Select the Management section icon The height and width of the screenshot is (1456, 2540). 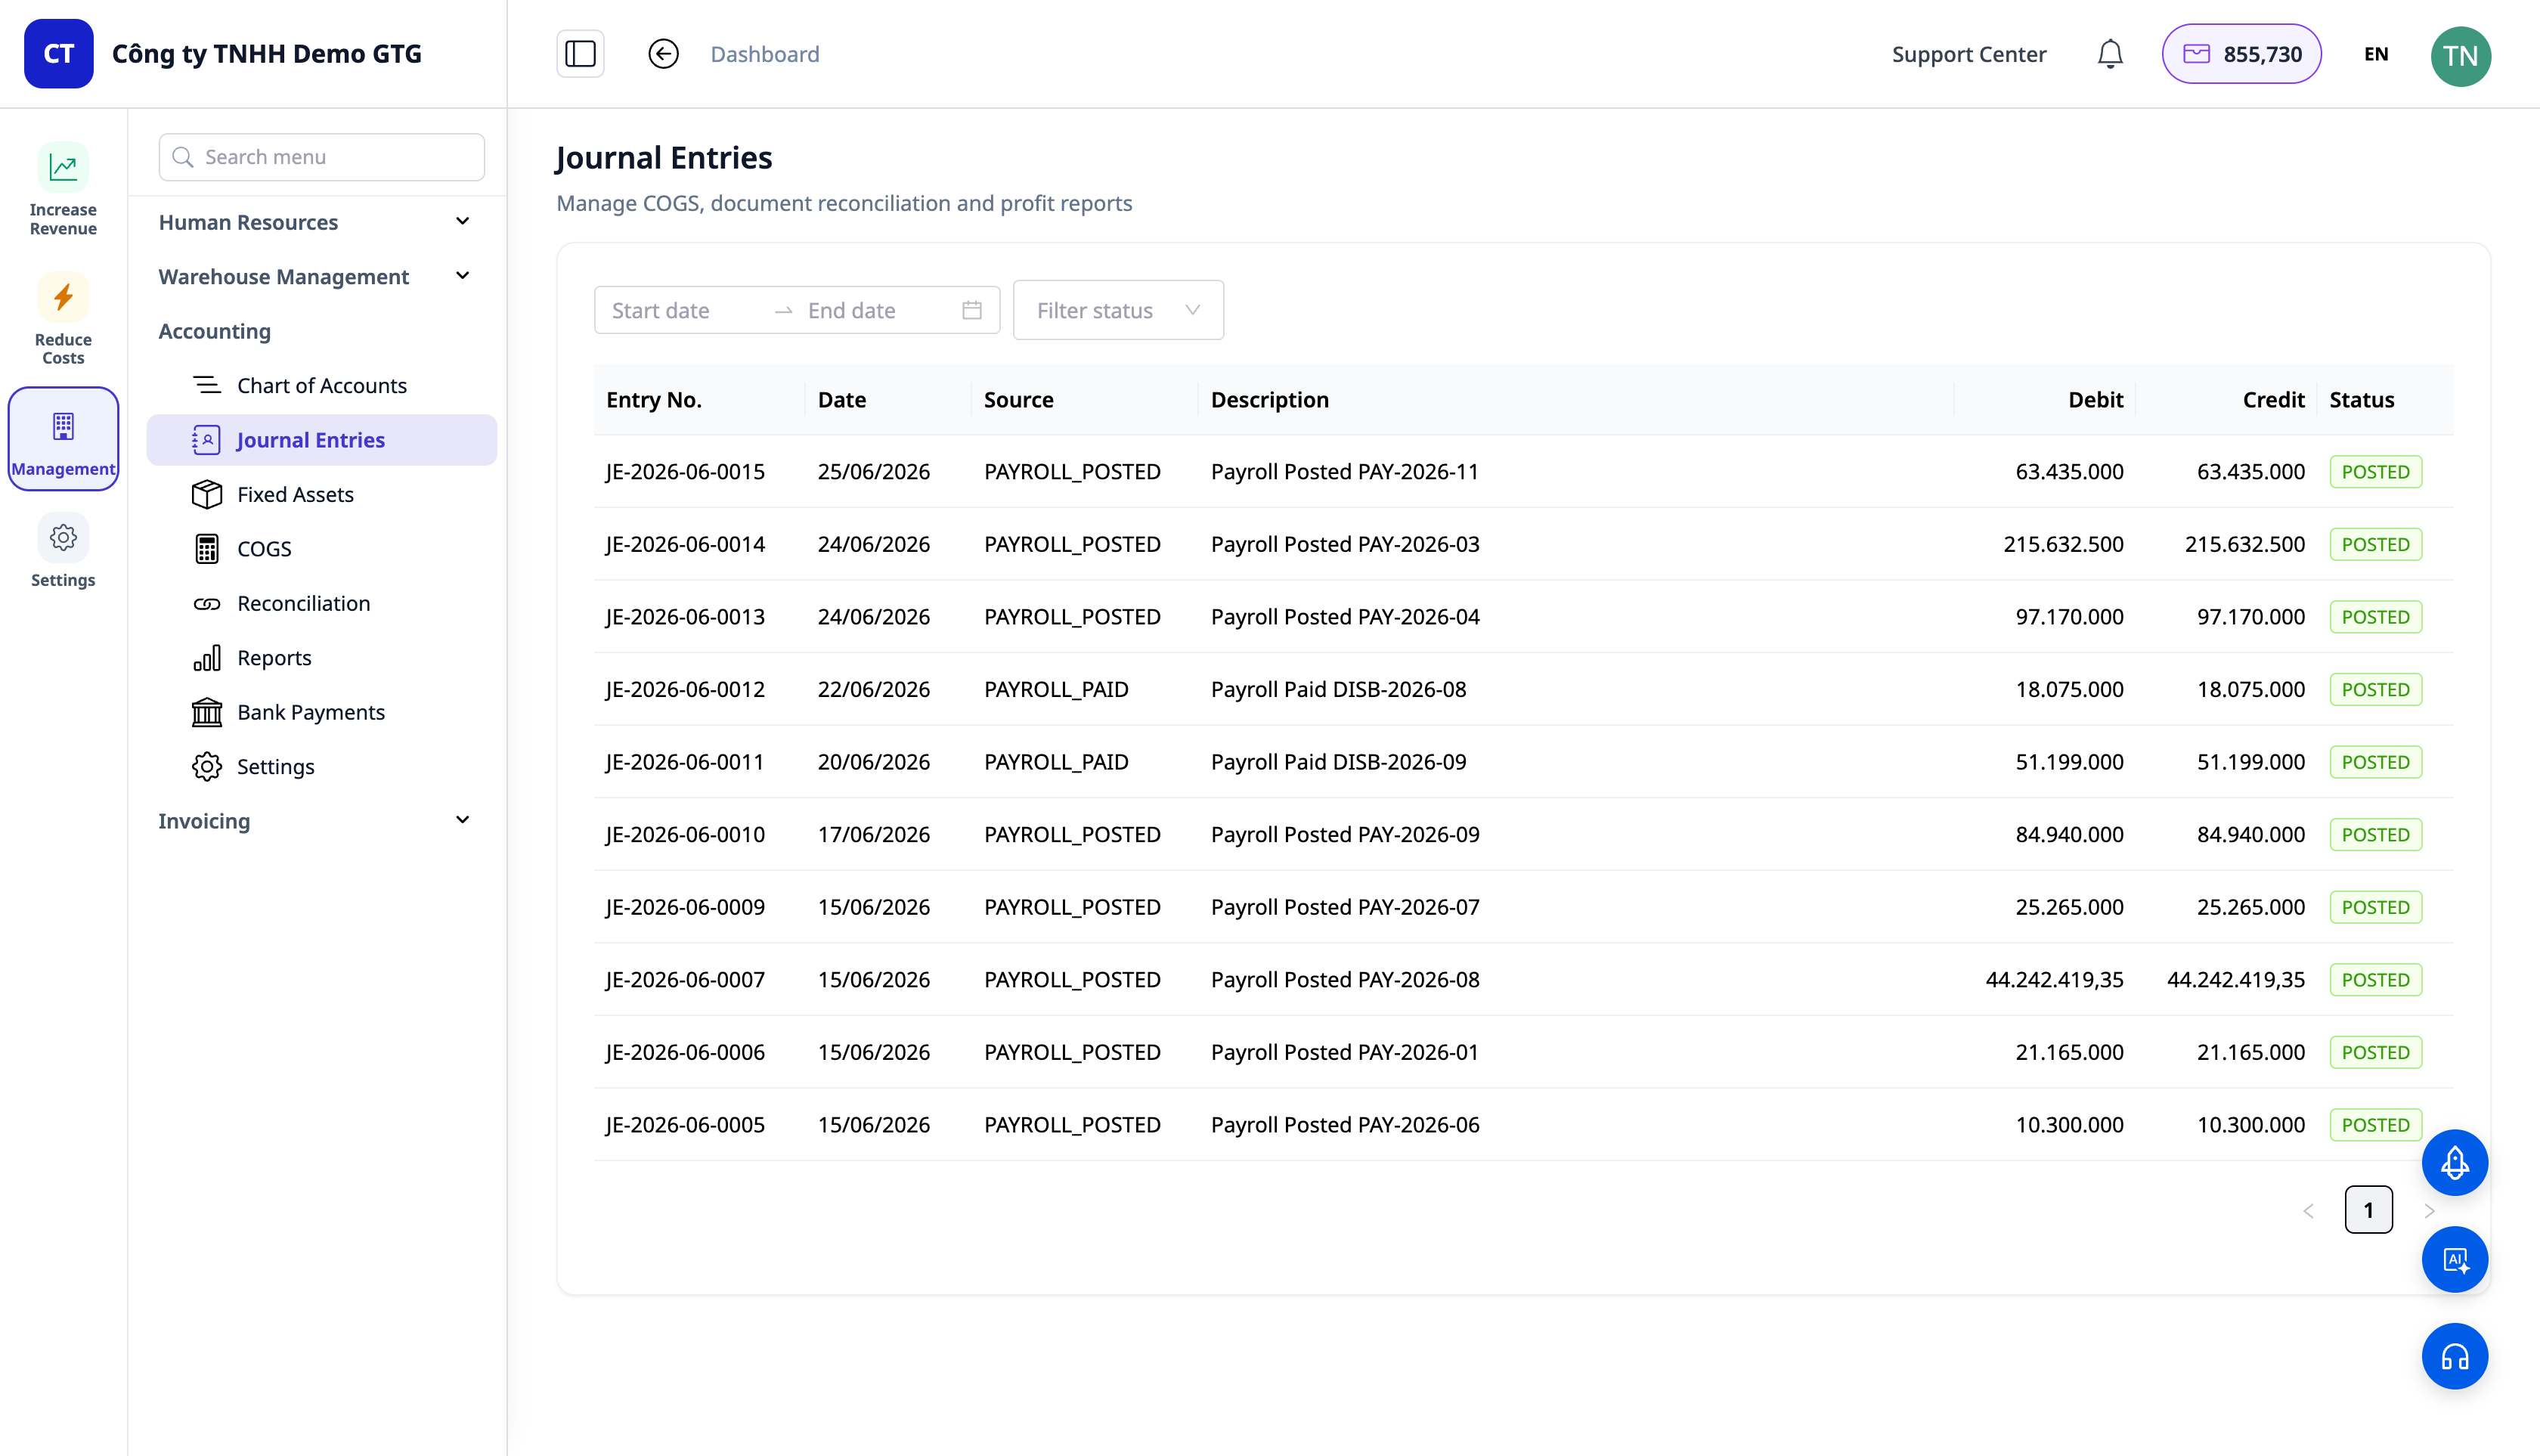(63, 439)
